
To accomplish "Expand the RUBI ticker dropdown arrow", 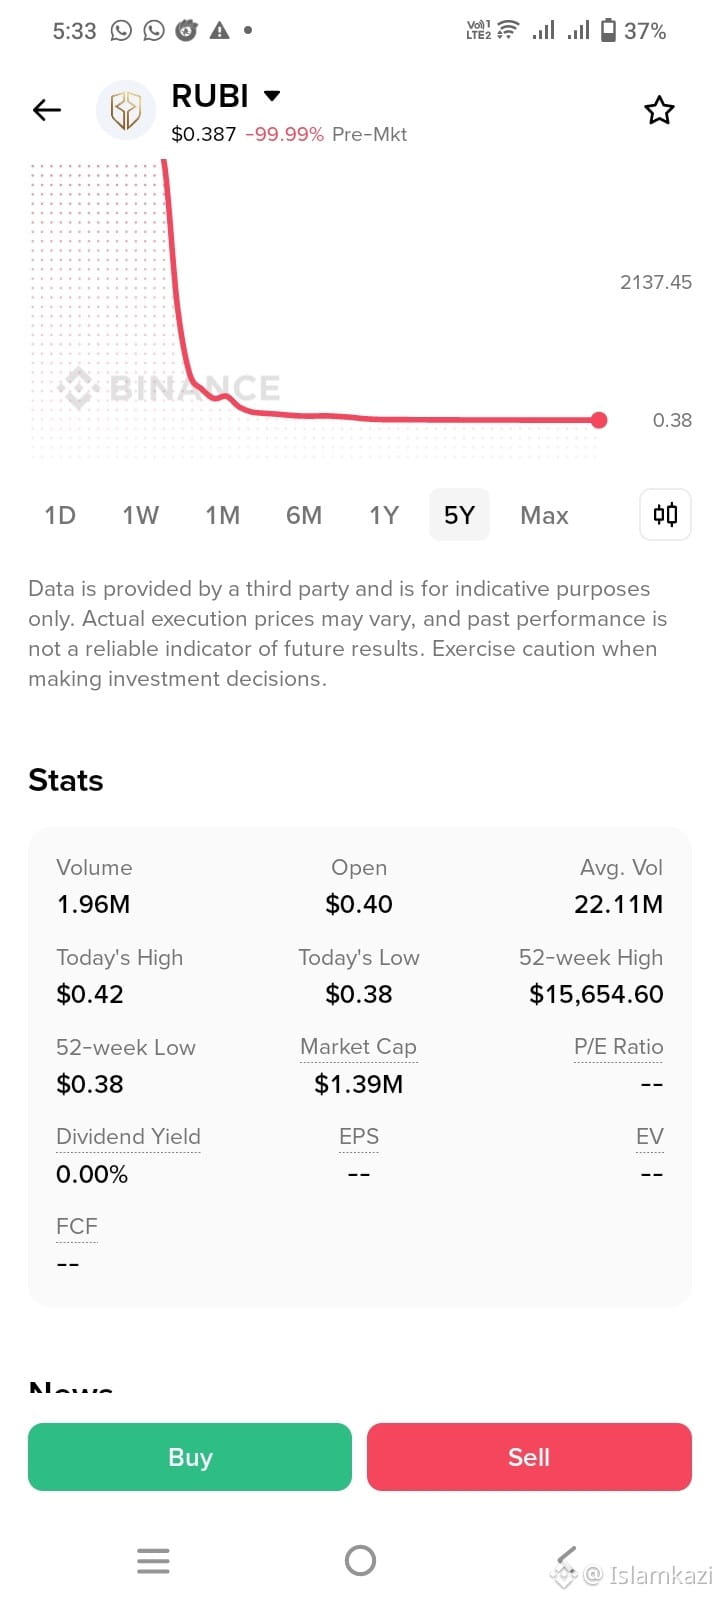I will [x=271, y=96].
